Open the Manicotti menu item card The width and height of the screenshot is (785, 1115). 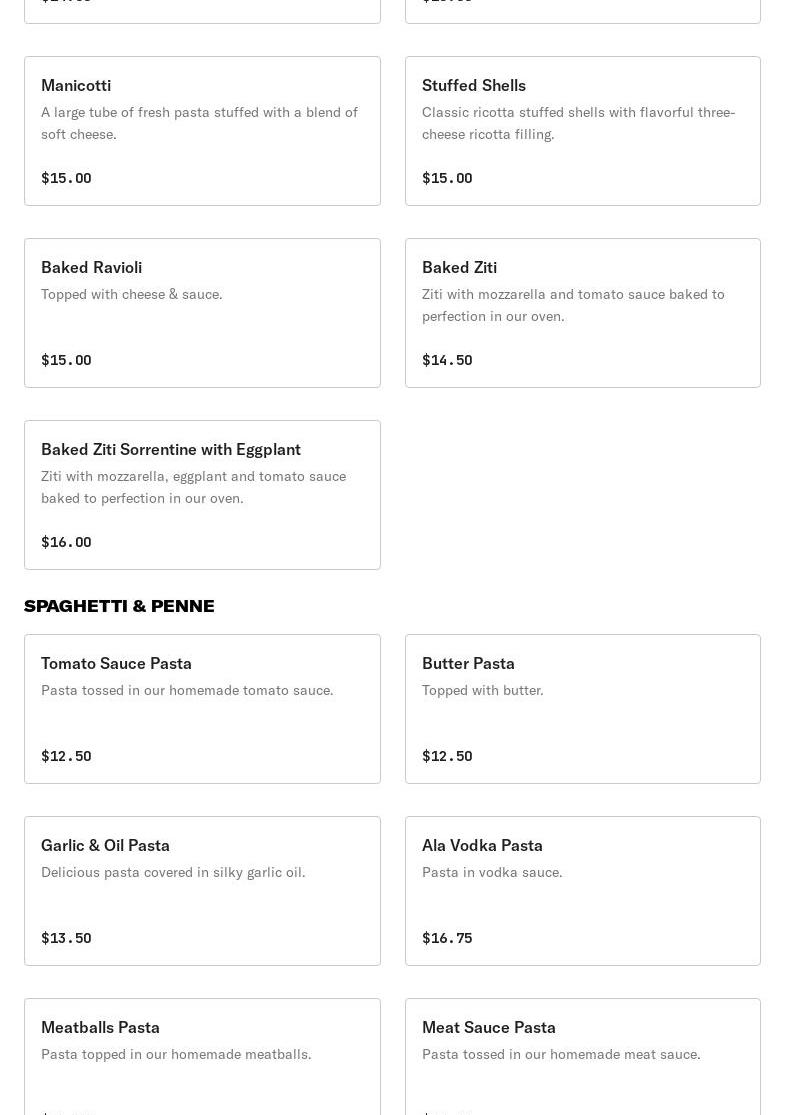[x=202, y=131]
